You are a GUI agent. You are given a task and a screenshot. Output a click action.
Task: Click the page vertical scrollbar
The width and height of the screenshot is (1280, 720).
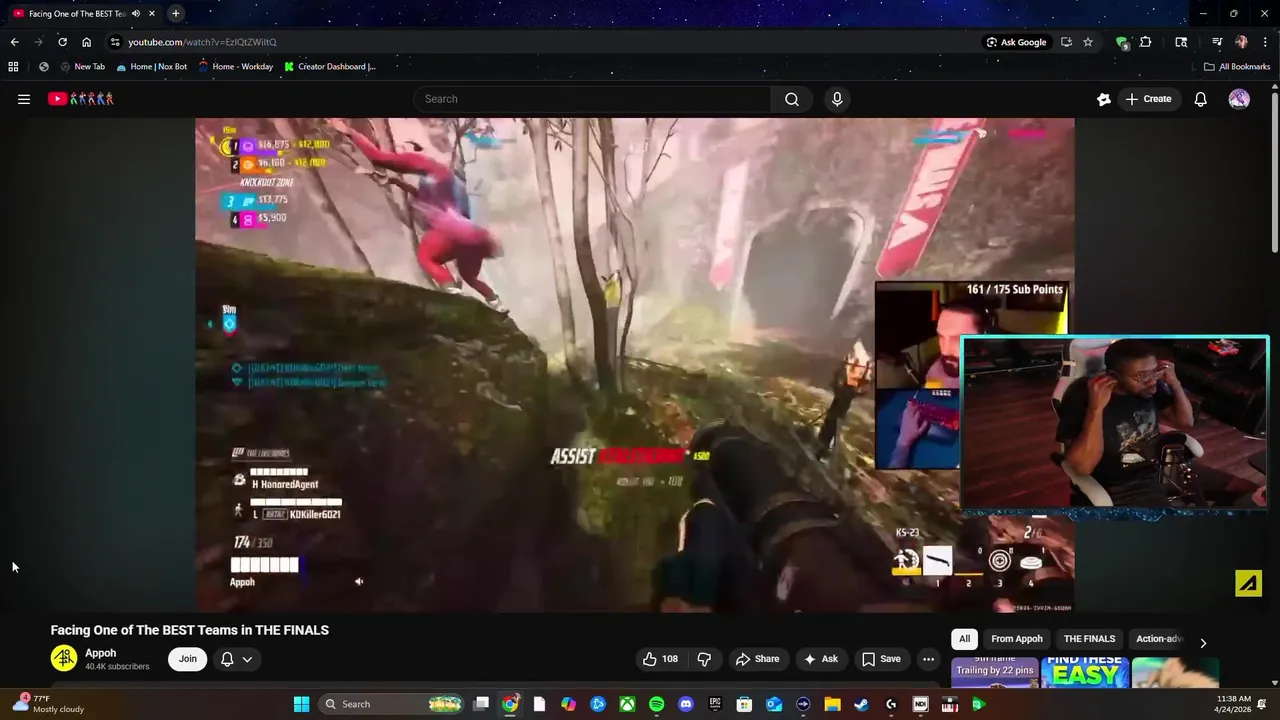pyautogui.click(x=1274, y=170)
